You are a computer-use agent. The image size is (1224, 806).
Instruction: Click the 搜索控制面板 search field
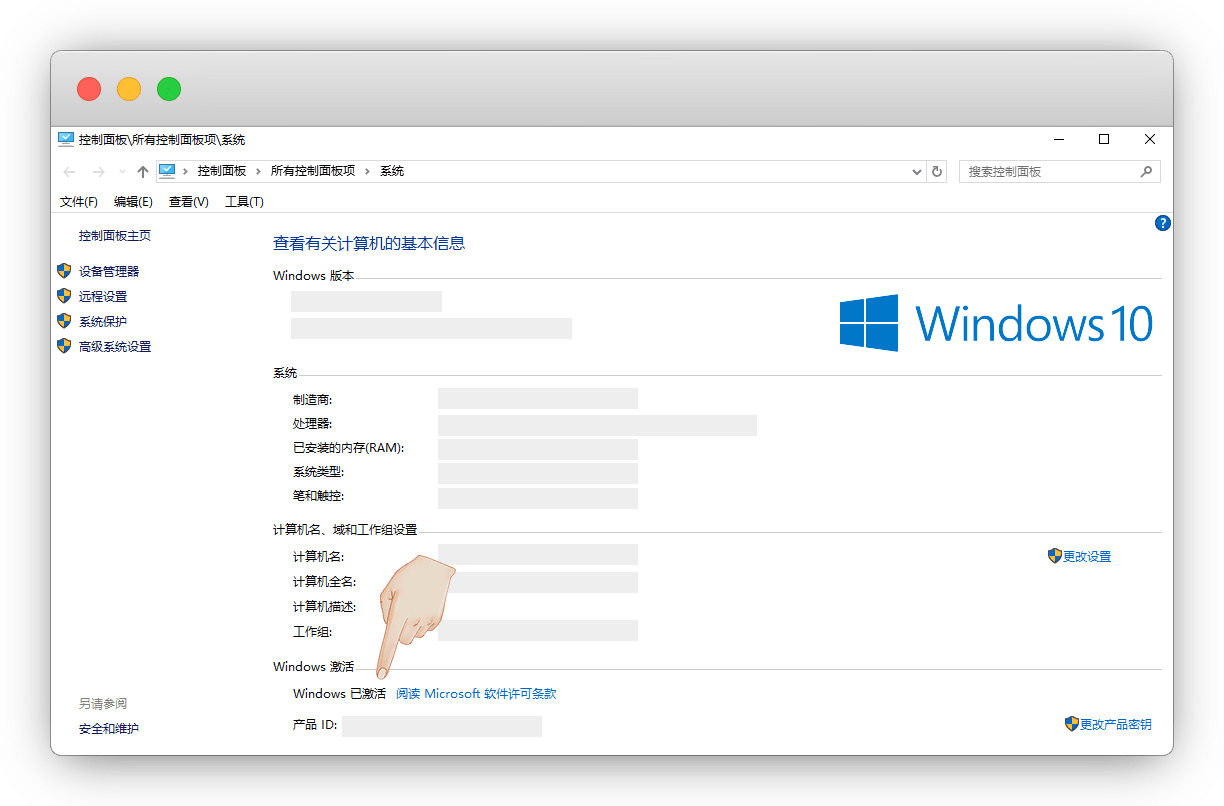[x=1048, y=171]
